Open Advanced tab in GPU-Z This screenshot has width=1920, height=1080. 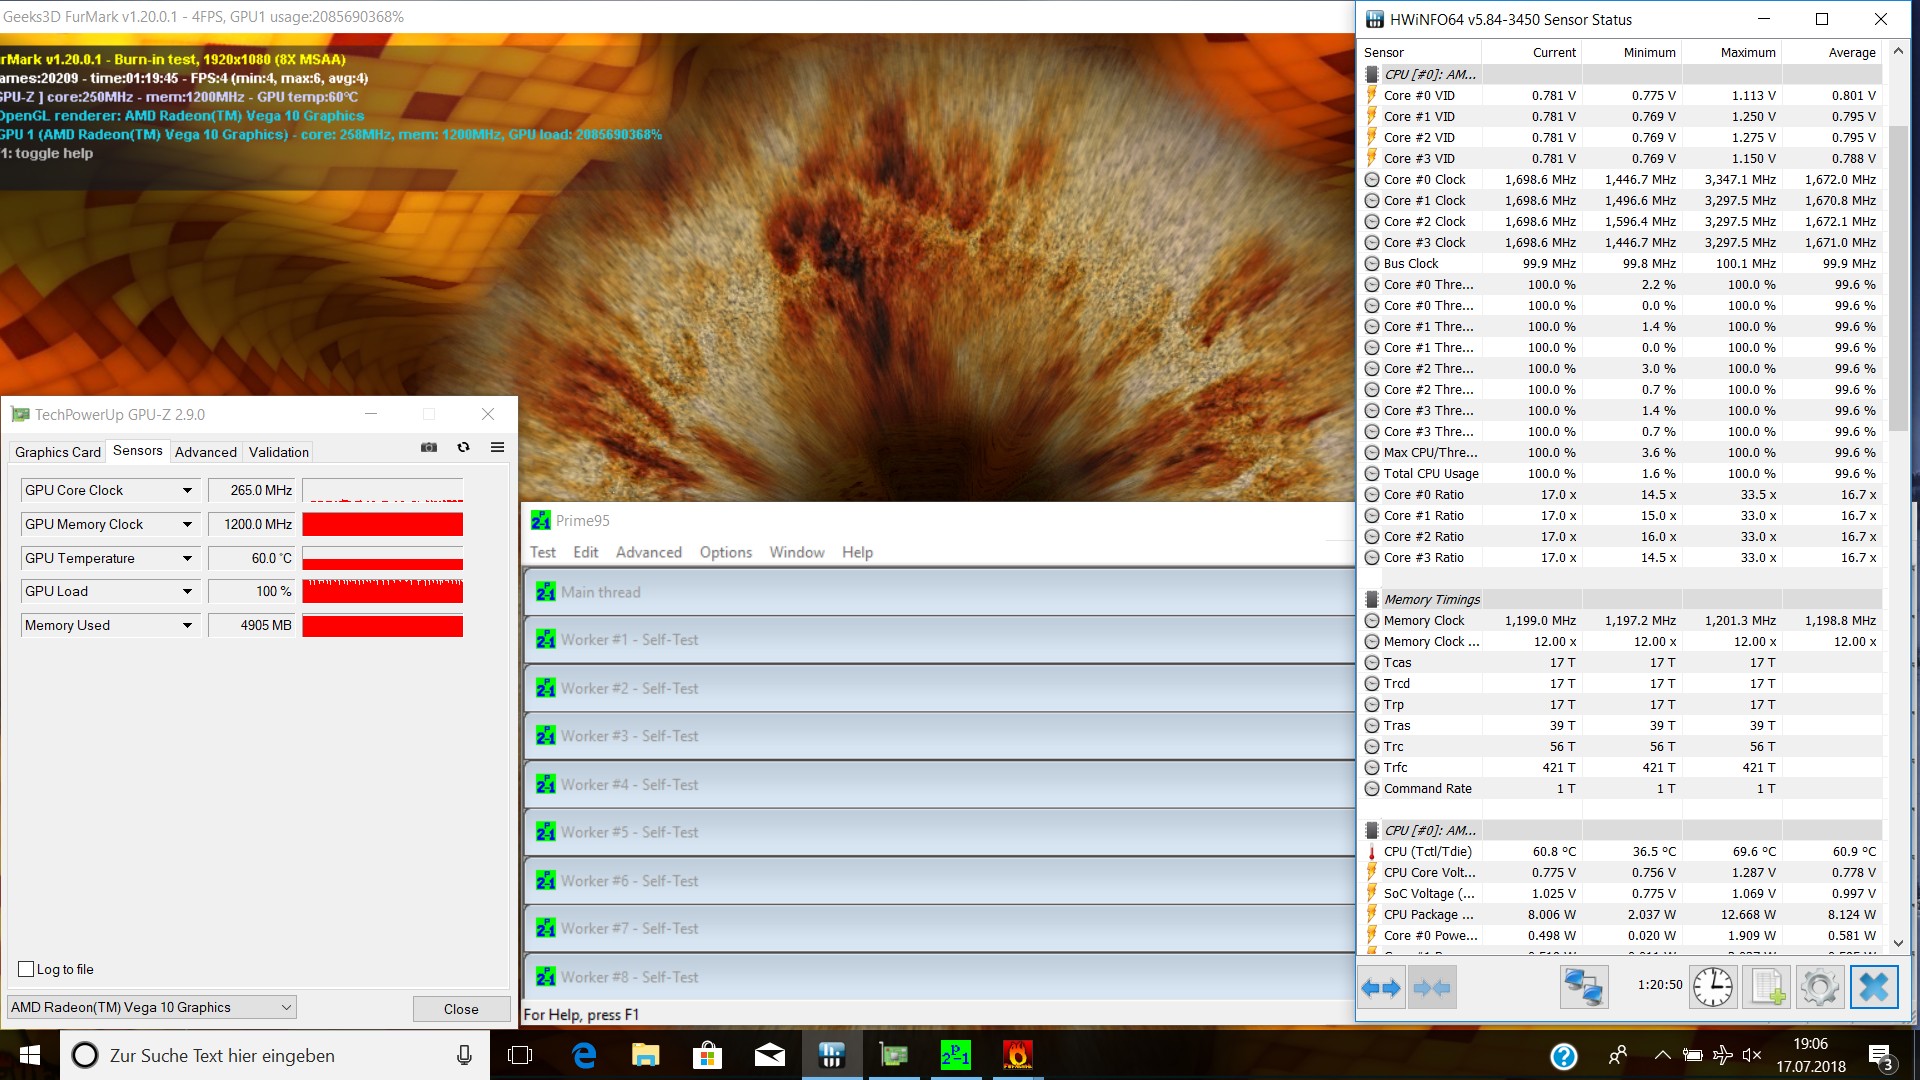click(206, 452)
